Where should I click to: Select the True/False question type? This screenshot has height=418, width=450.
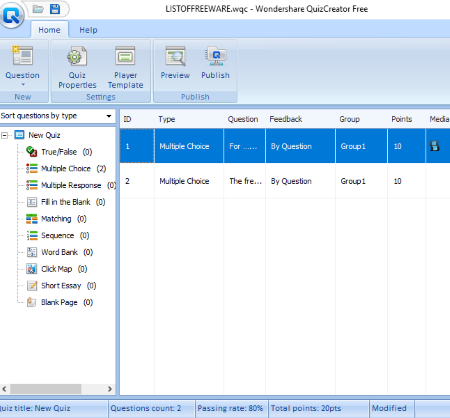coord(59,152)
